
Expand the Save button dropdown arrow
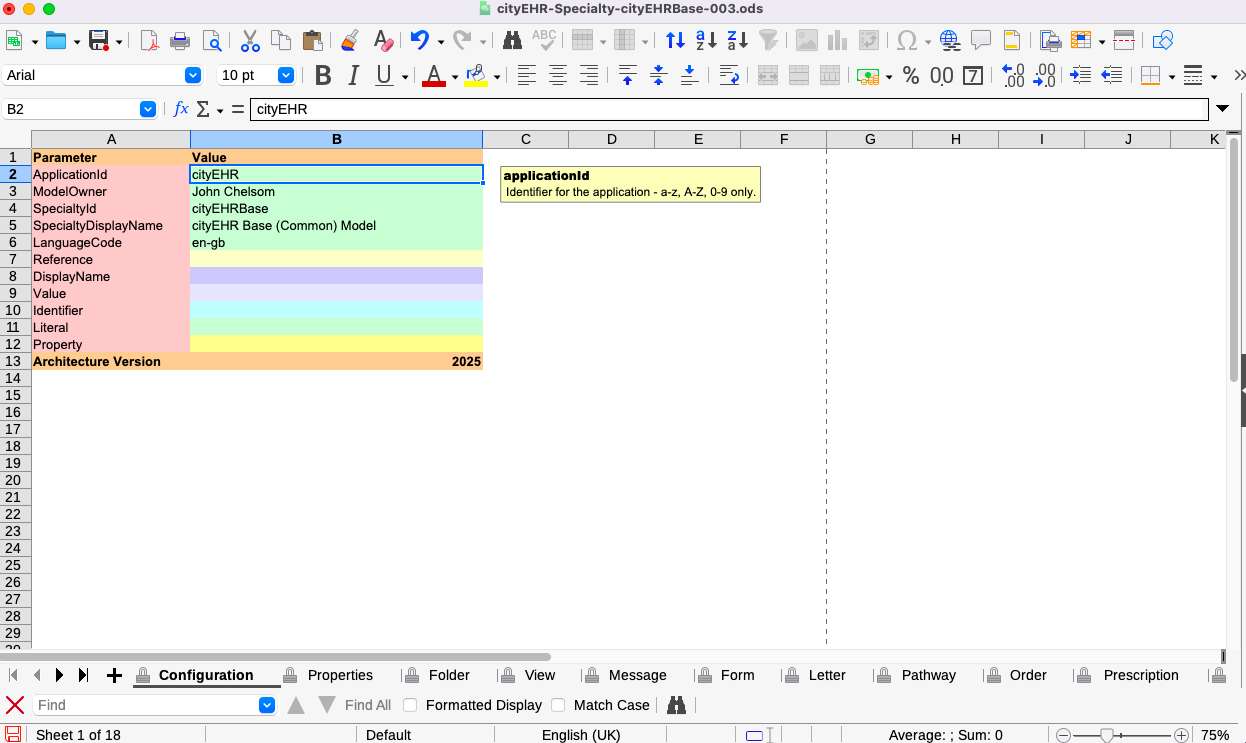[119, 41]
